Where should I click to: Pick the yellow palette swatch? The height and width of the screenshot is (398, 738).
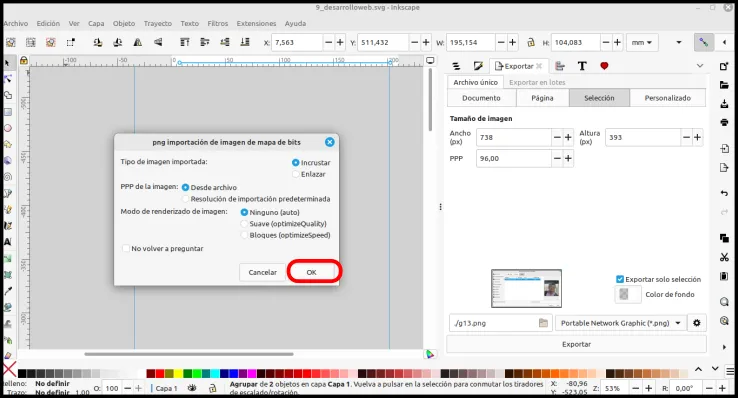click(178, 374)
